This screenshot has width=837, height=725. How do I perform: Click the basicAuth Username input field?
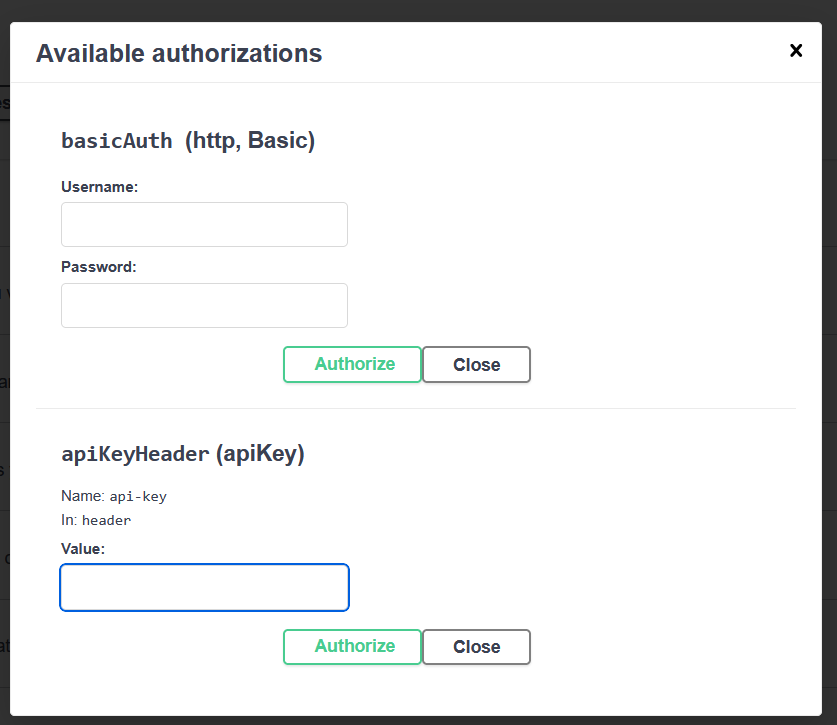[204, 224]
